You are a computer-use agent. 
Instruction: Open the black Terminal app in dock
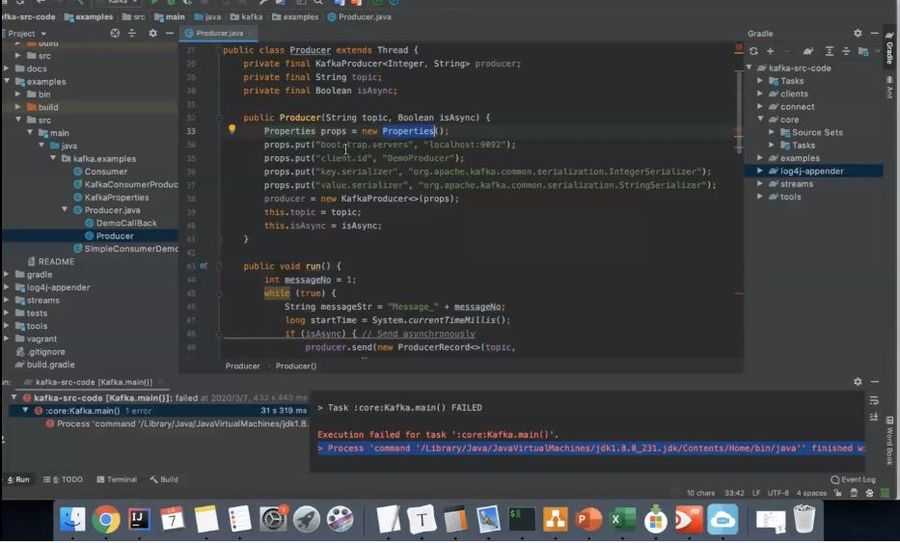pyautogui.click(x=522, y=519)
